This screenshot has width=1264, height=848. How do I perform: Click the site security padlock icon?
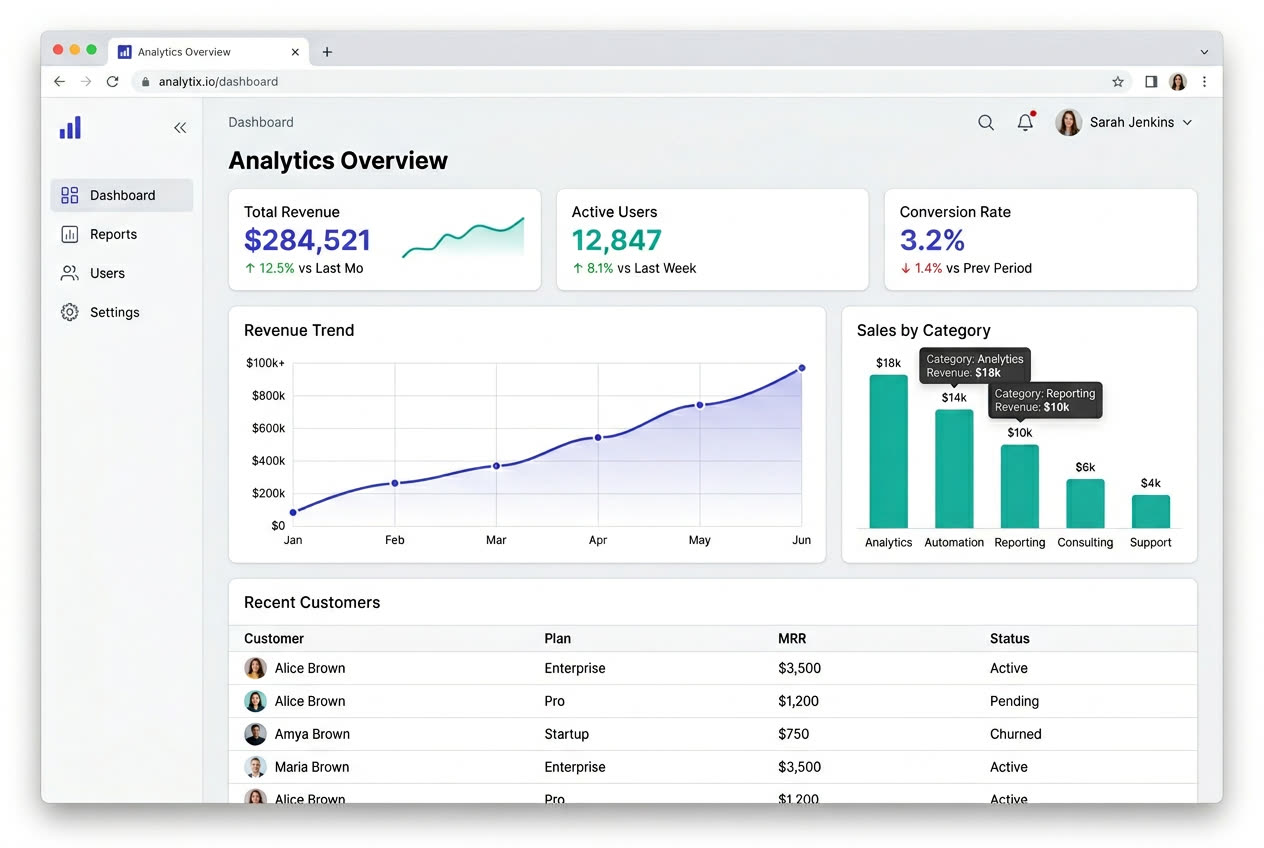[x=145, y=82]
